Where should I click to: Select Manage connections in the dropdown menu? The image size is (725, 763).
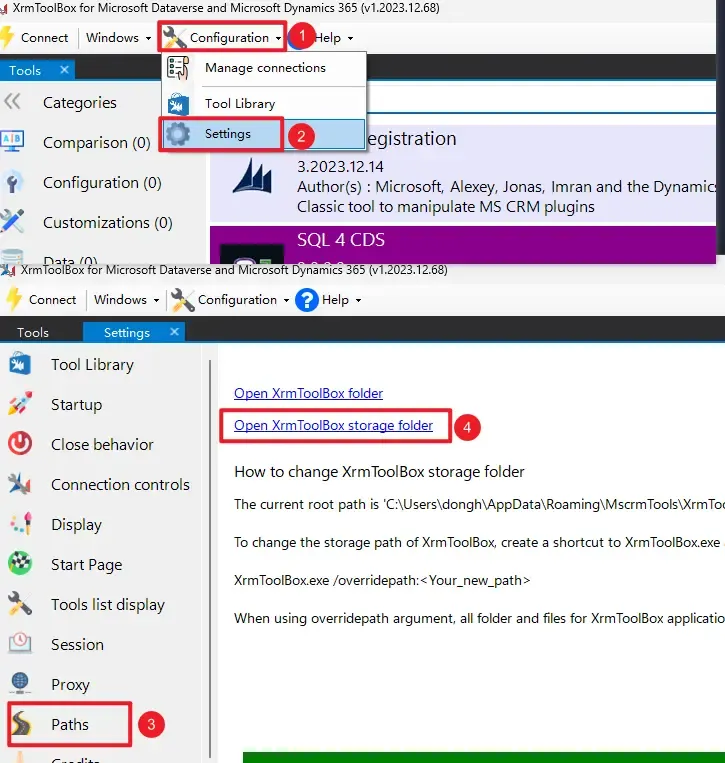(x=265, y=68)
